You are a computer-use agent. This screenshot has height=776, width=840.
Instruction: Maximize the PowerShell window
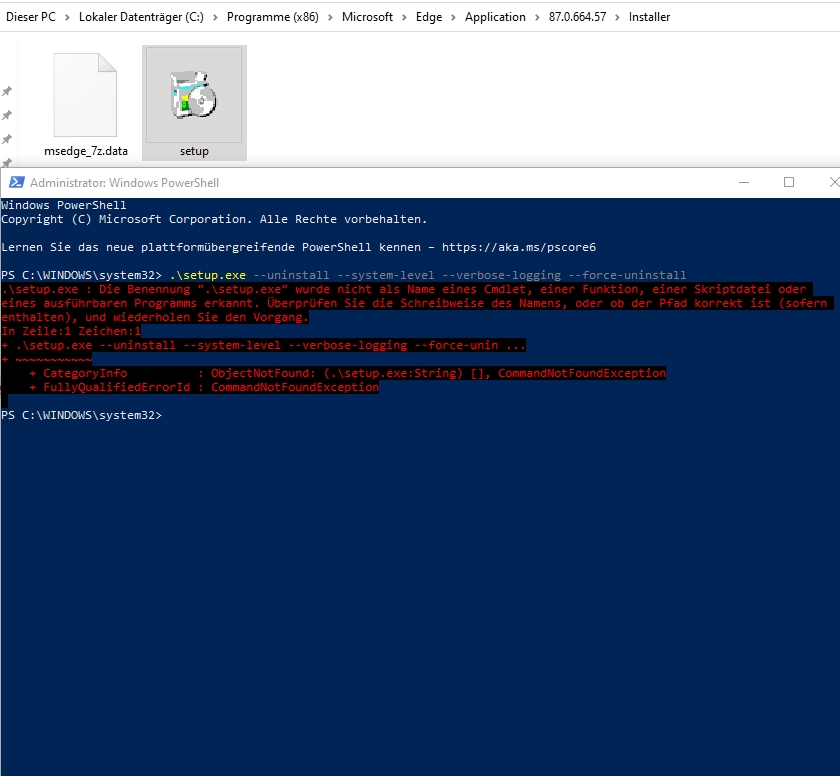coord(789,183)
